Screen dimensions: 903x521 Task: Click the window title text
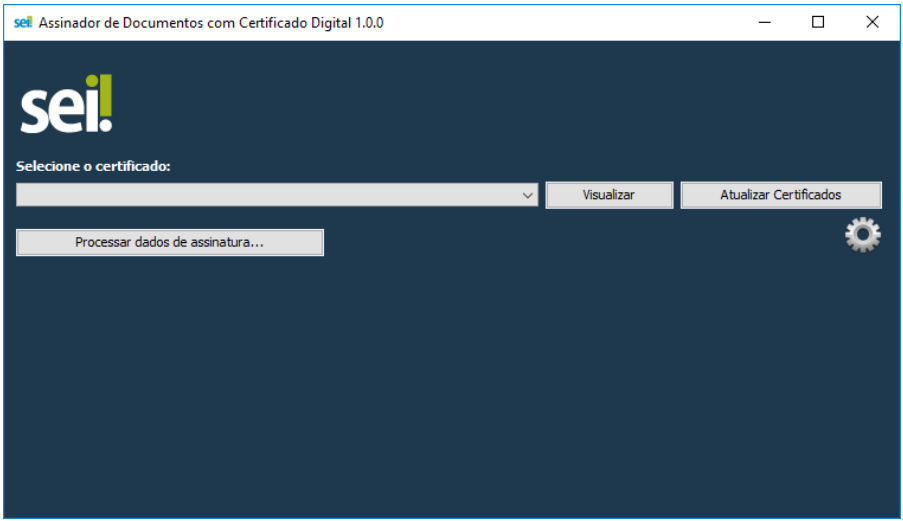tap(190, 22)
